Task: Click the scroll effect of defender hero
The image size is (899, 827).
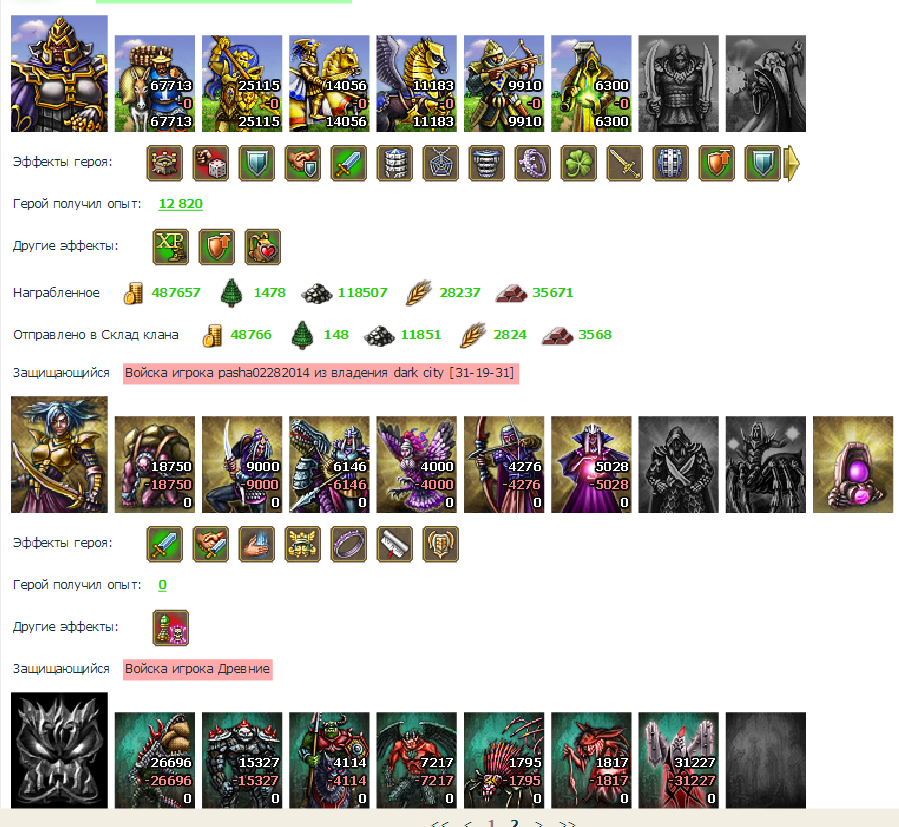Action: click(x=394, y=544)
